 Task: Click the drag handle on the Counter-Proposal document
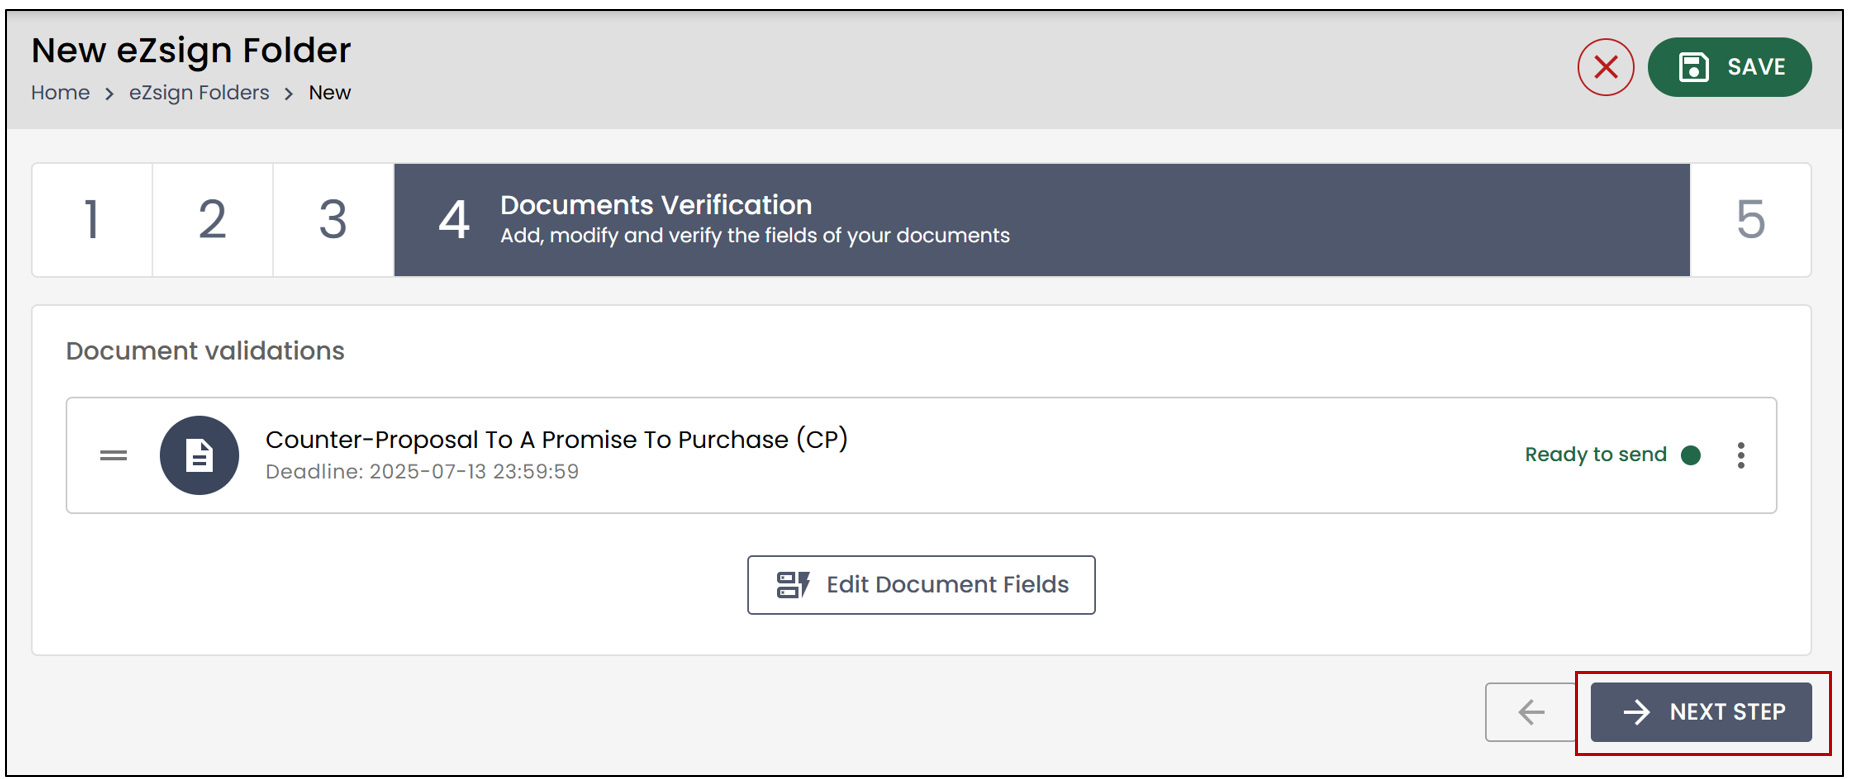114,455
